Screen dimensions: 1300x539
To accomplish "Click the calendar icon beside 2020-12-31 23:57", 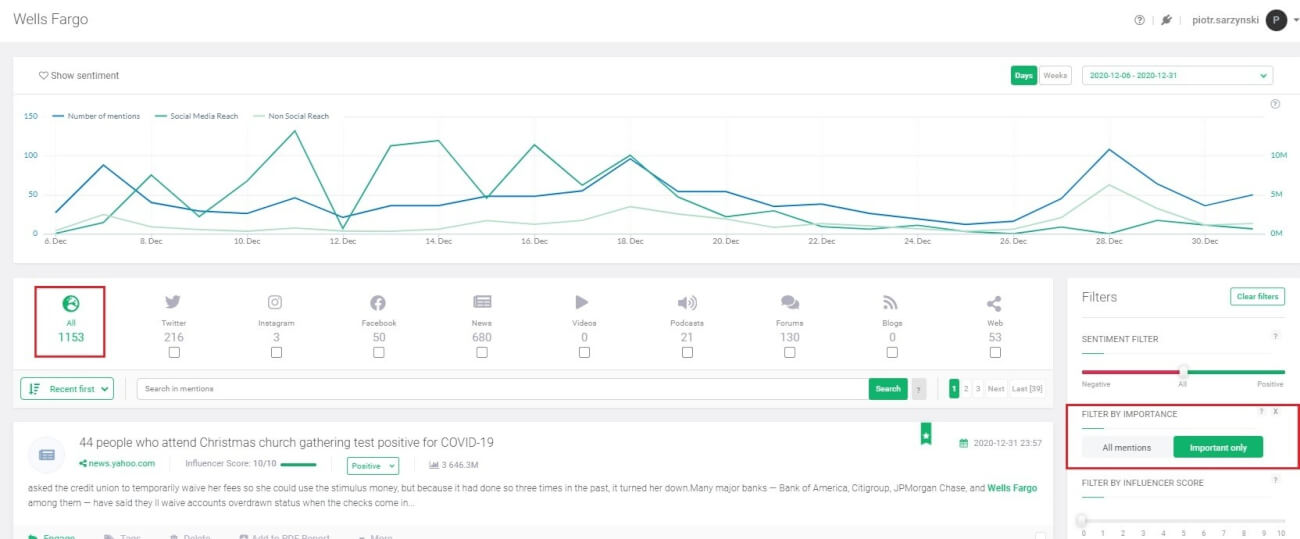I will click(x=963, y=442).
